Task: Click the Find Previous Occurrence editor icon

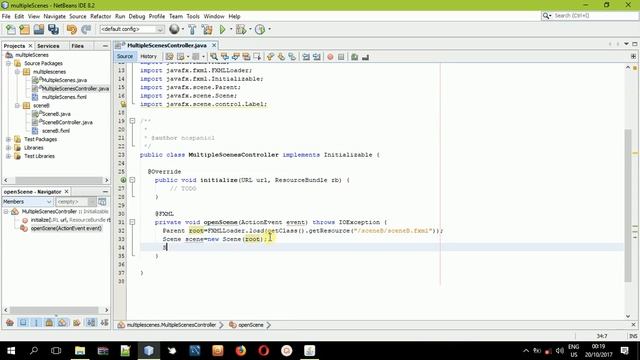Action: [224, 57]
